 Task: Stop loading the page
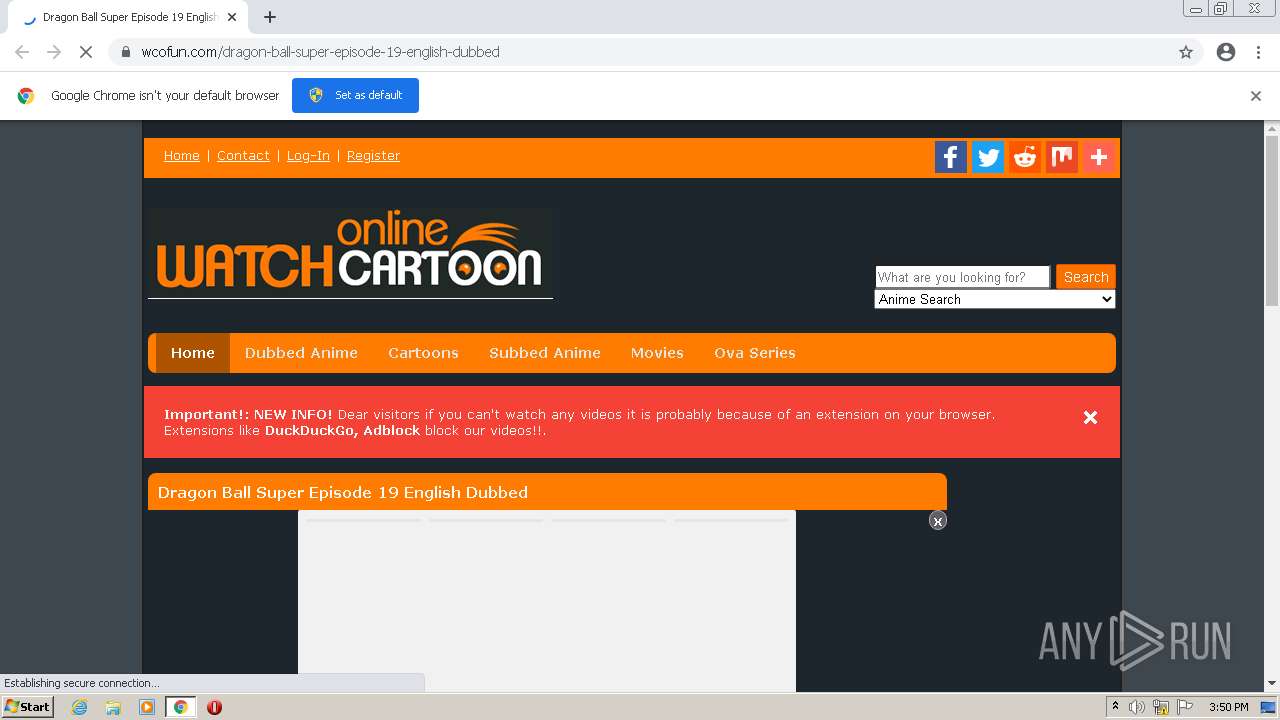point(86,52)
